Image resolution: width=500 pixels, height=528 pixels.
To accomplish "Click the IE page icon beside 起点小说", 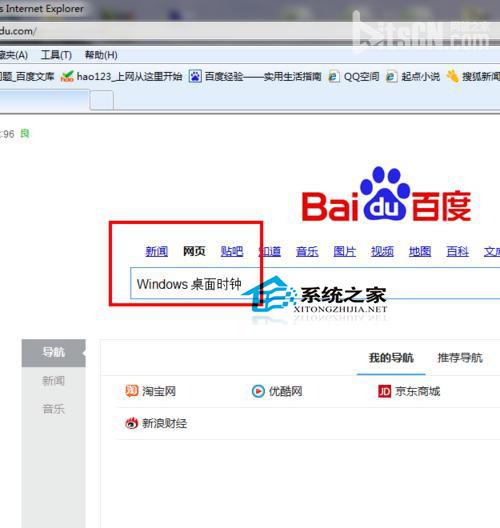I will point(391,77).
